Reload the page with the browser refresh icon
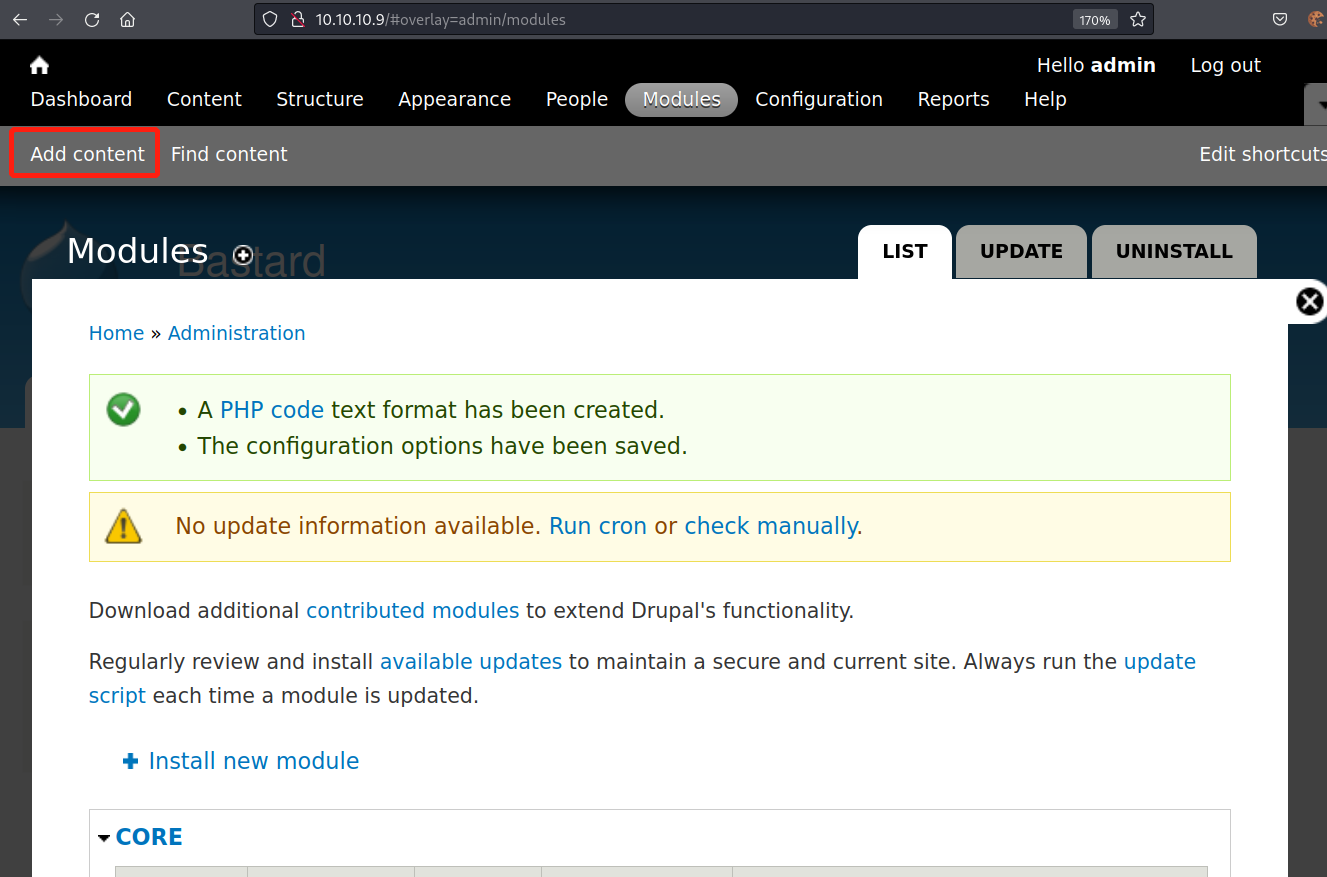Viewport: 1327px width, 877px height. 92,19
